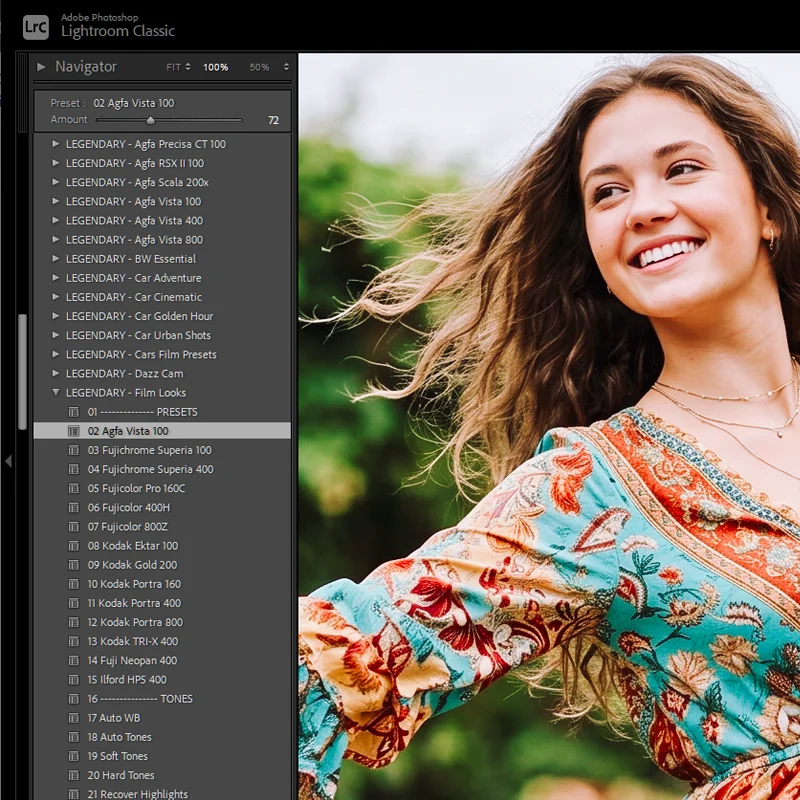Viewport: 800px width, 800px height.
Task: Expand LEGENDARY - BW Essential group
Action: 56,259
